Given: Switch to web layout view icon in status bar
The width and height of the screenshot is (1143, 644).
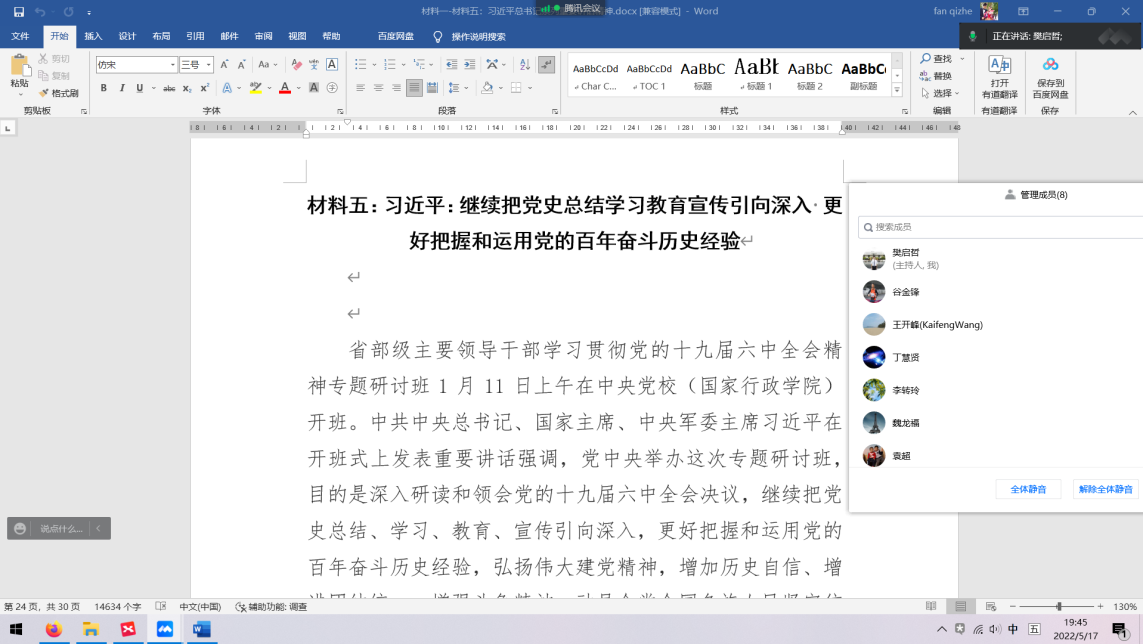Looking at the screenshot, I should pyautogui.click(x=991, y=606).
